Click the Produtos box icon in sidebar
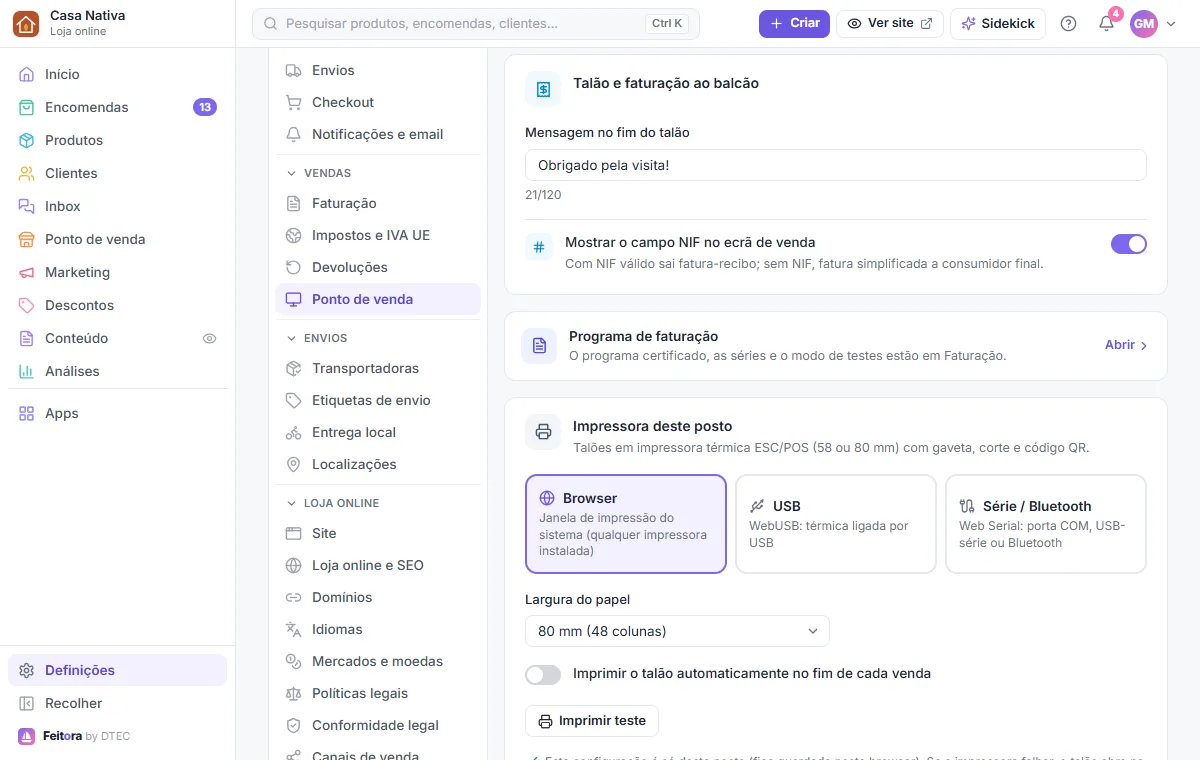Image resolution: width=1200 pixels, height=760 pixels. pyautogui.click(x=27, y=140)
